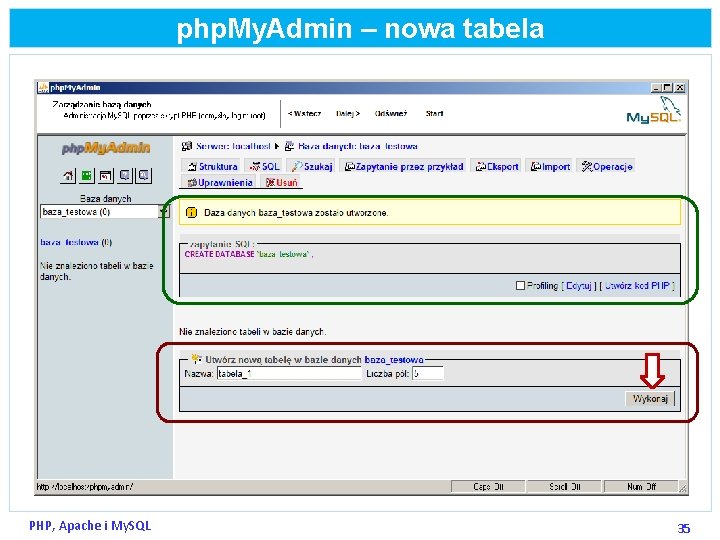Image resolution: width=720 pixels, height=540 pixels.
Task: Click the yellow info icon in notice
Action: coord(191,213)
